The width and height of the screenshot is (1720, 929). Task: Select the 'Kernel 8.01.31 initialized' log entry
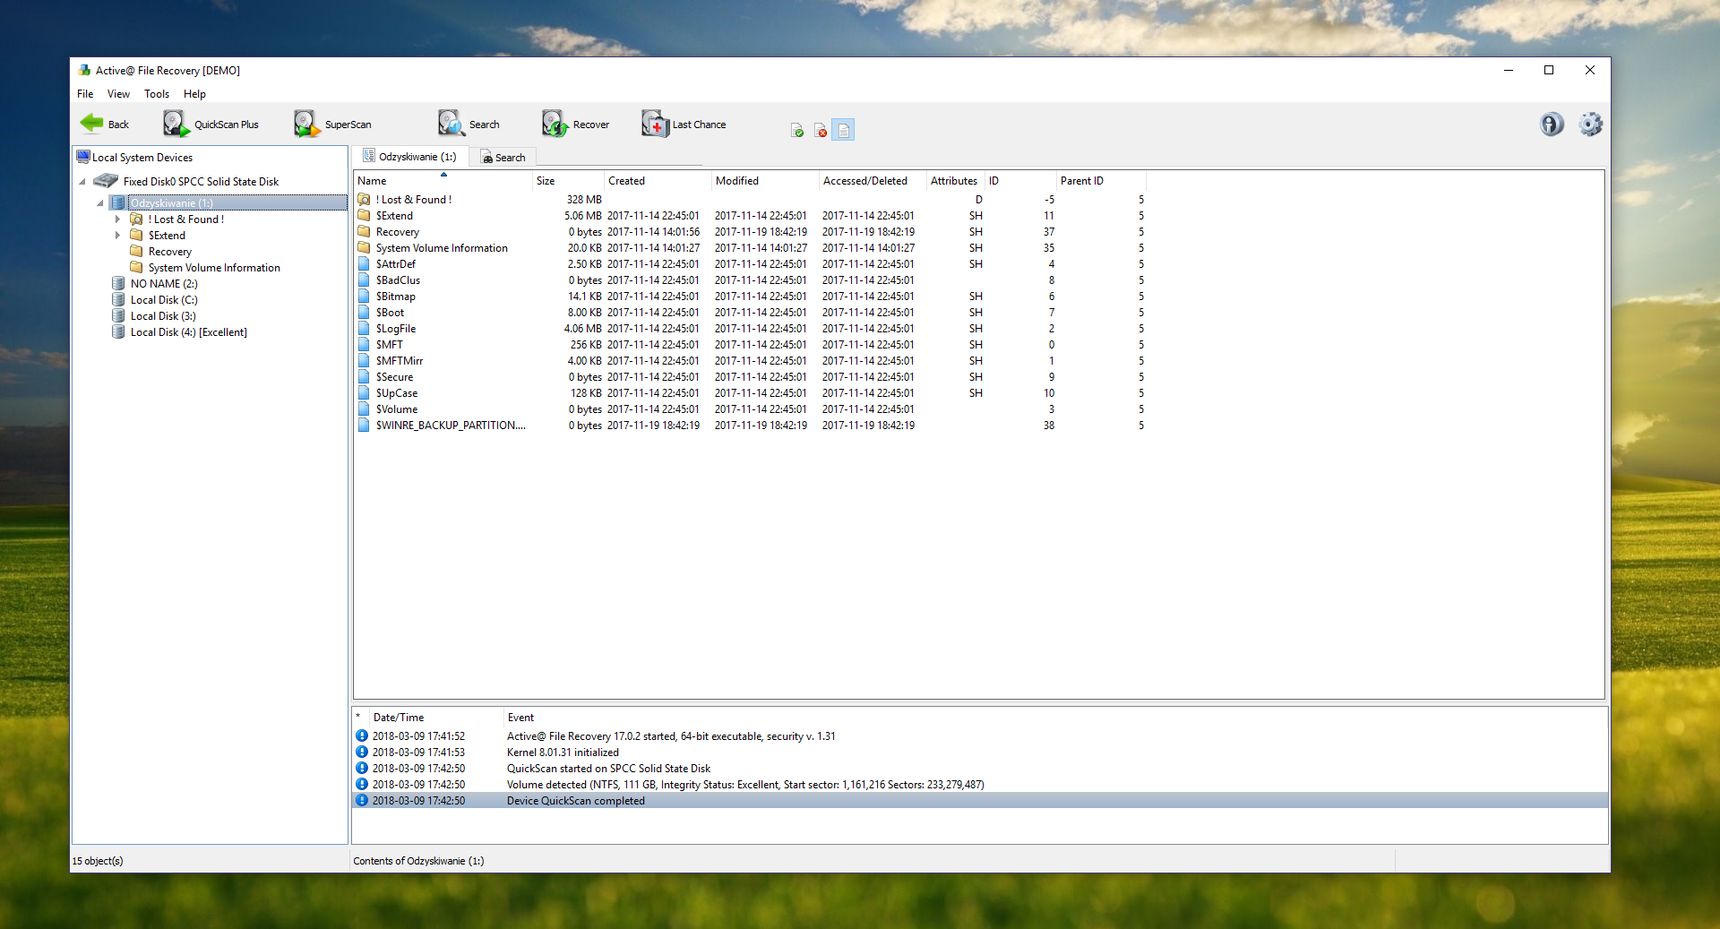[x=980, y=752]
